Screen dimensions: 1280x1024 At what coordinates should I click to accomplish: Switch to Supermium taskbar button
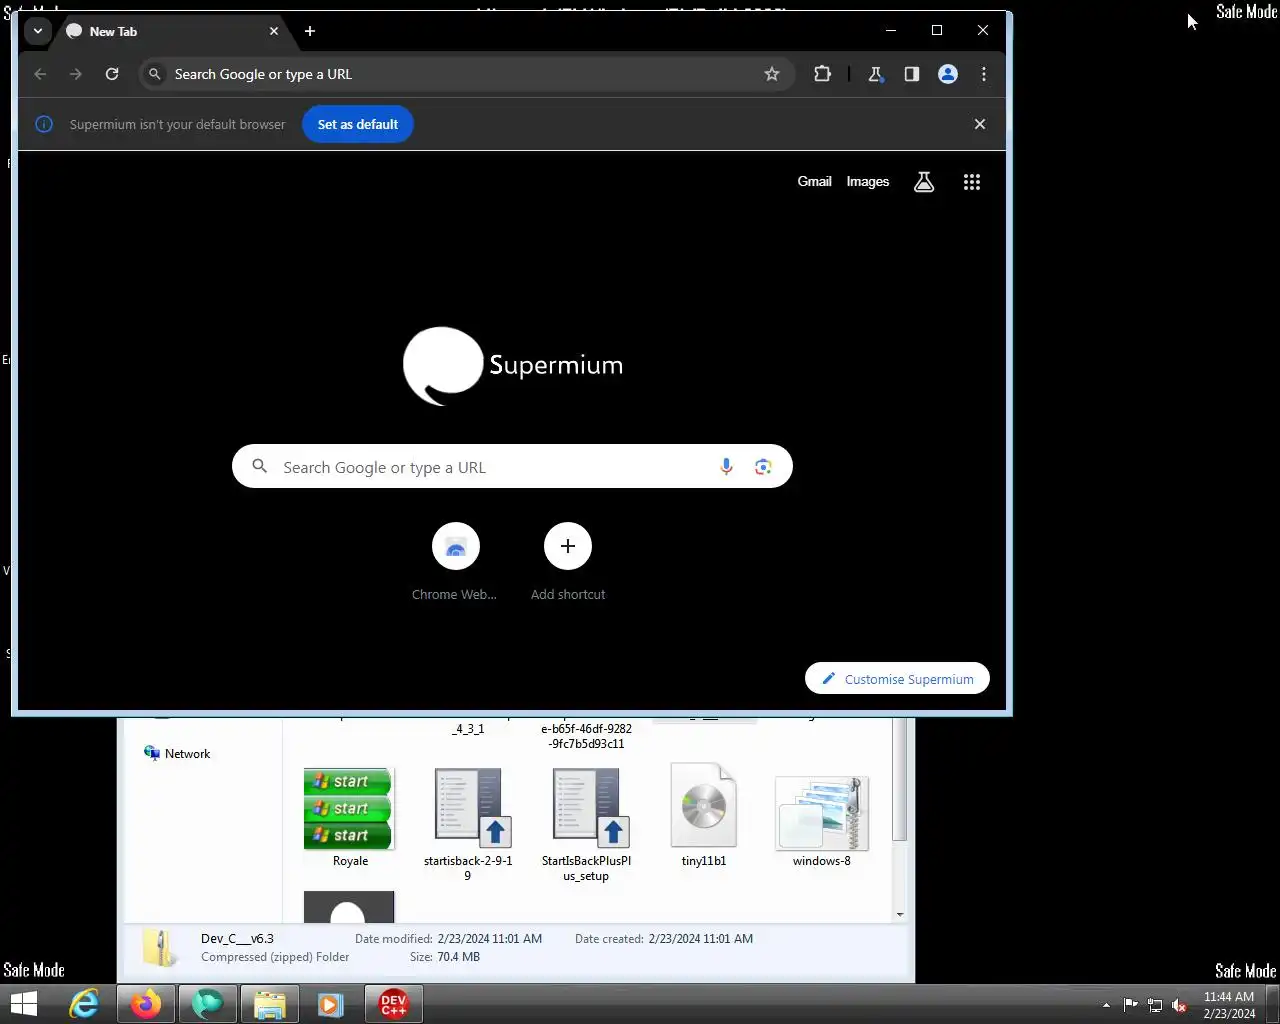(208, 1004)
